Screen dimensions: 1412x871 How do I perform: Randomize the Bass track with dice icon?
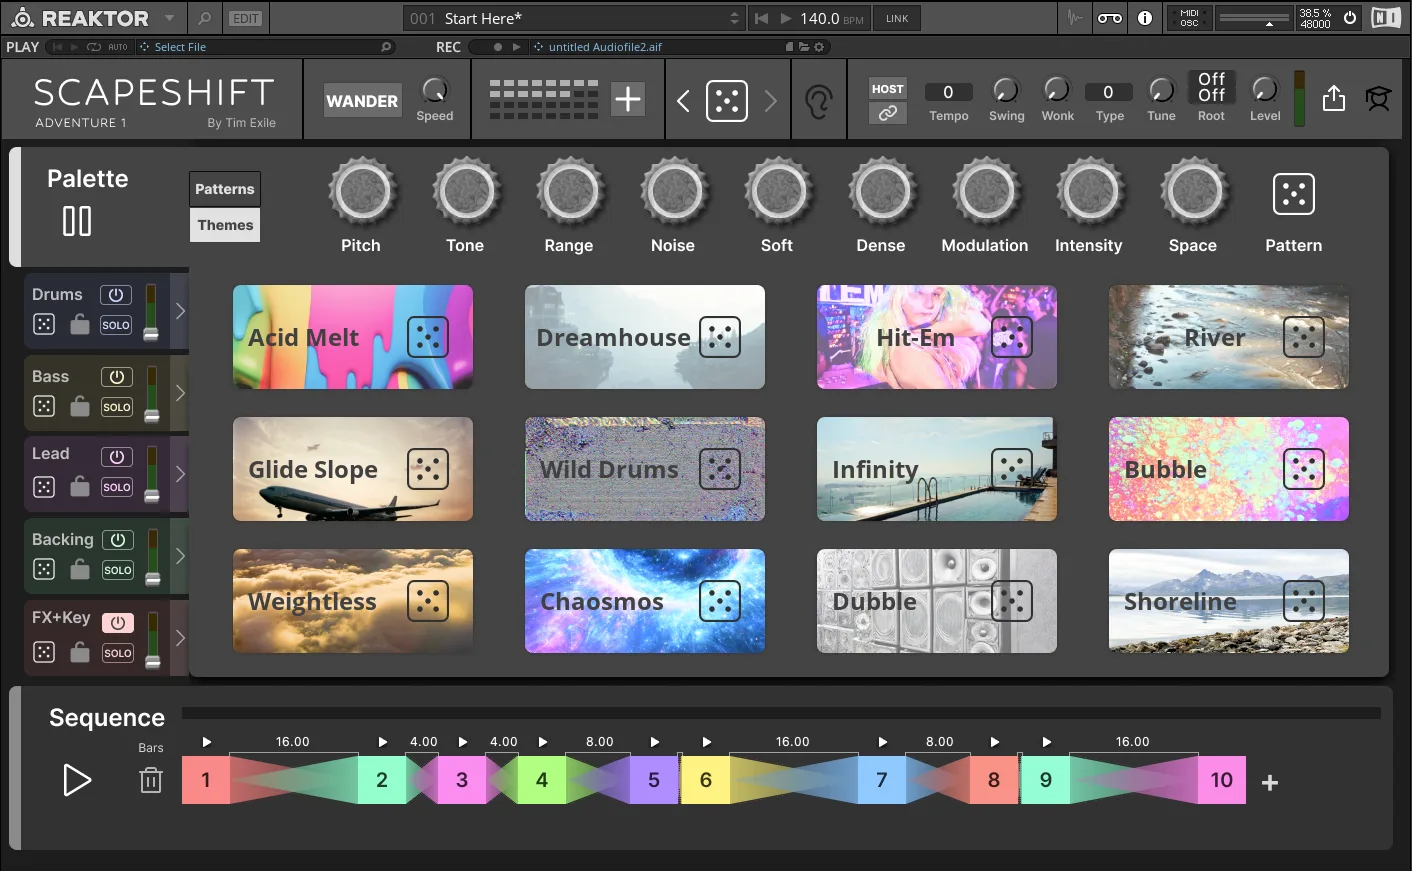(x=44, y=406)
